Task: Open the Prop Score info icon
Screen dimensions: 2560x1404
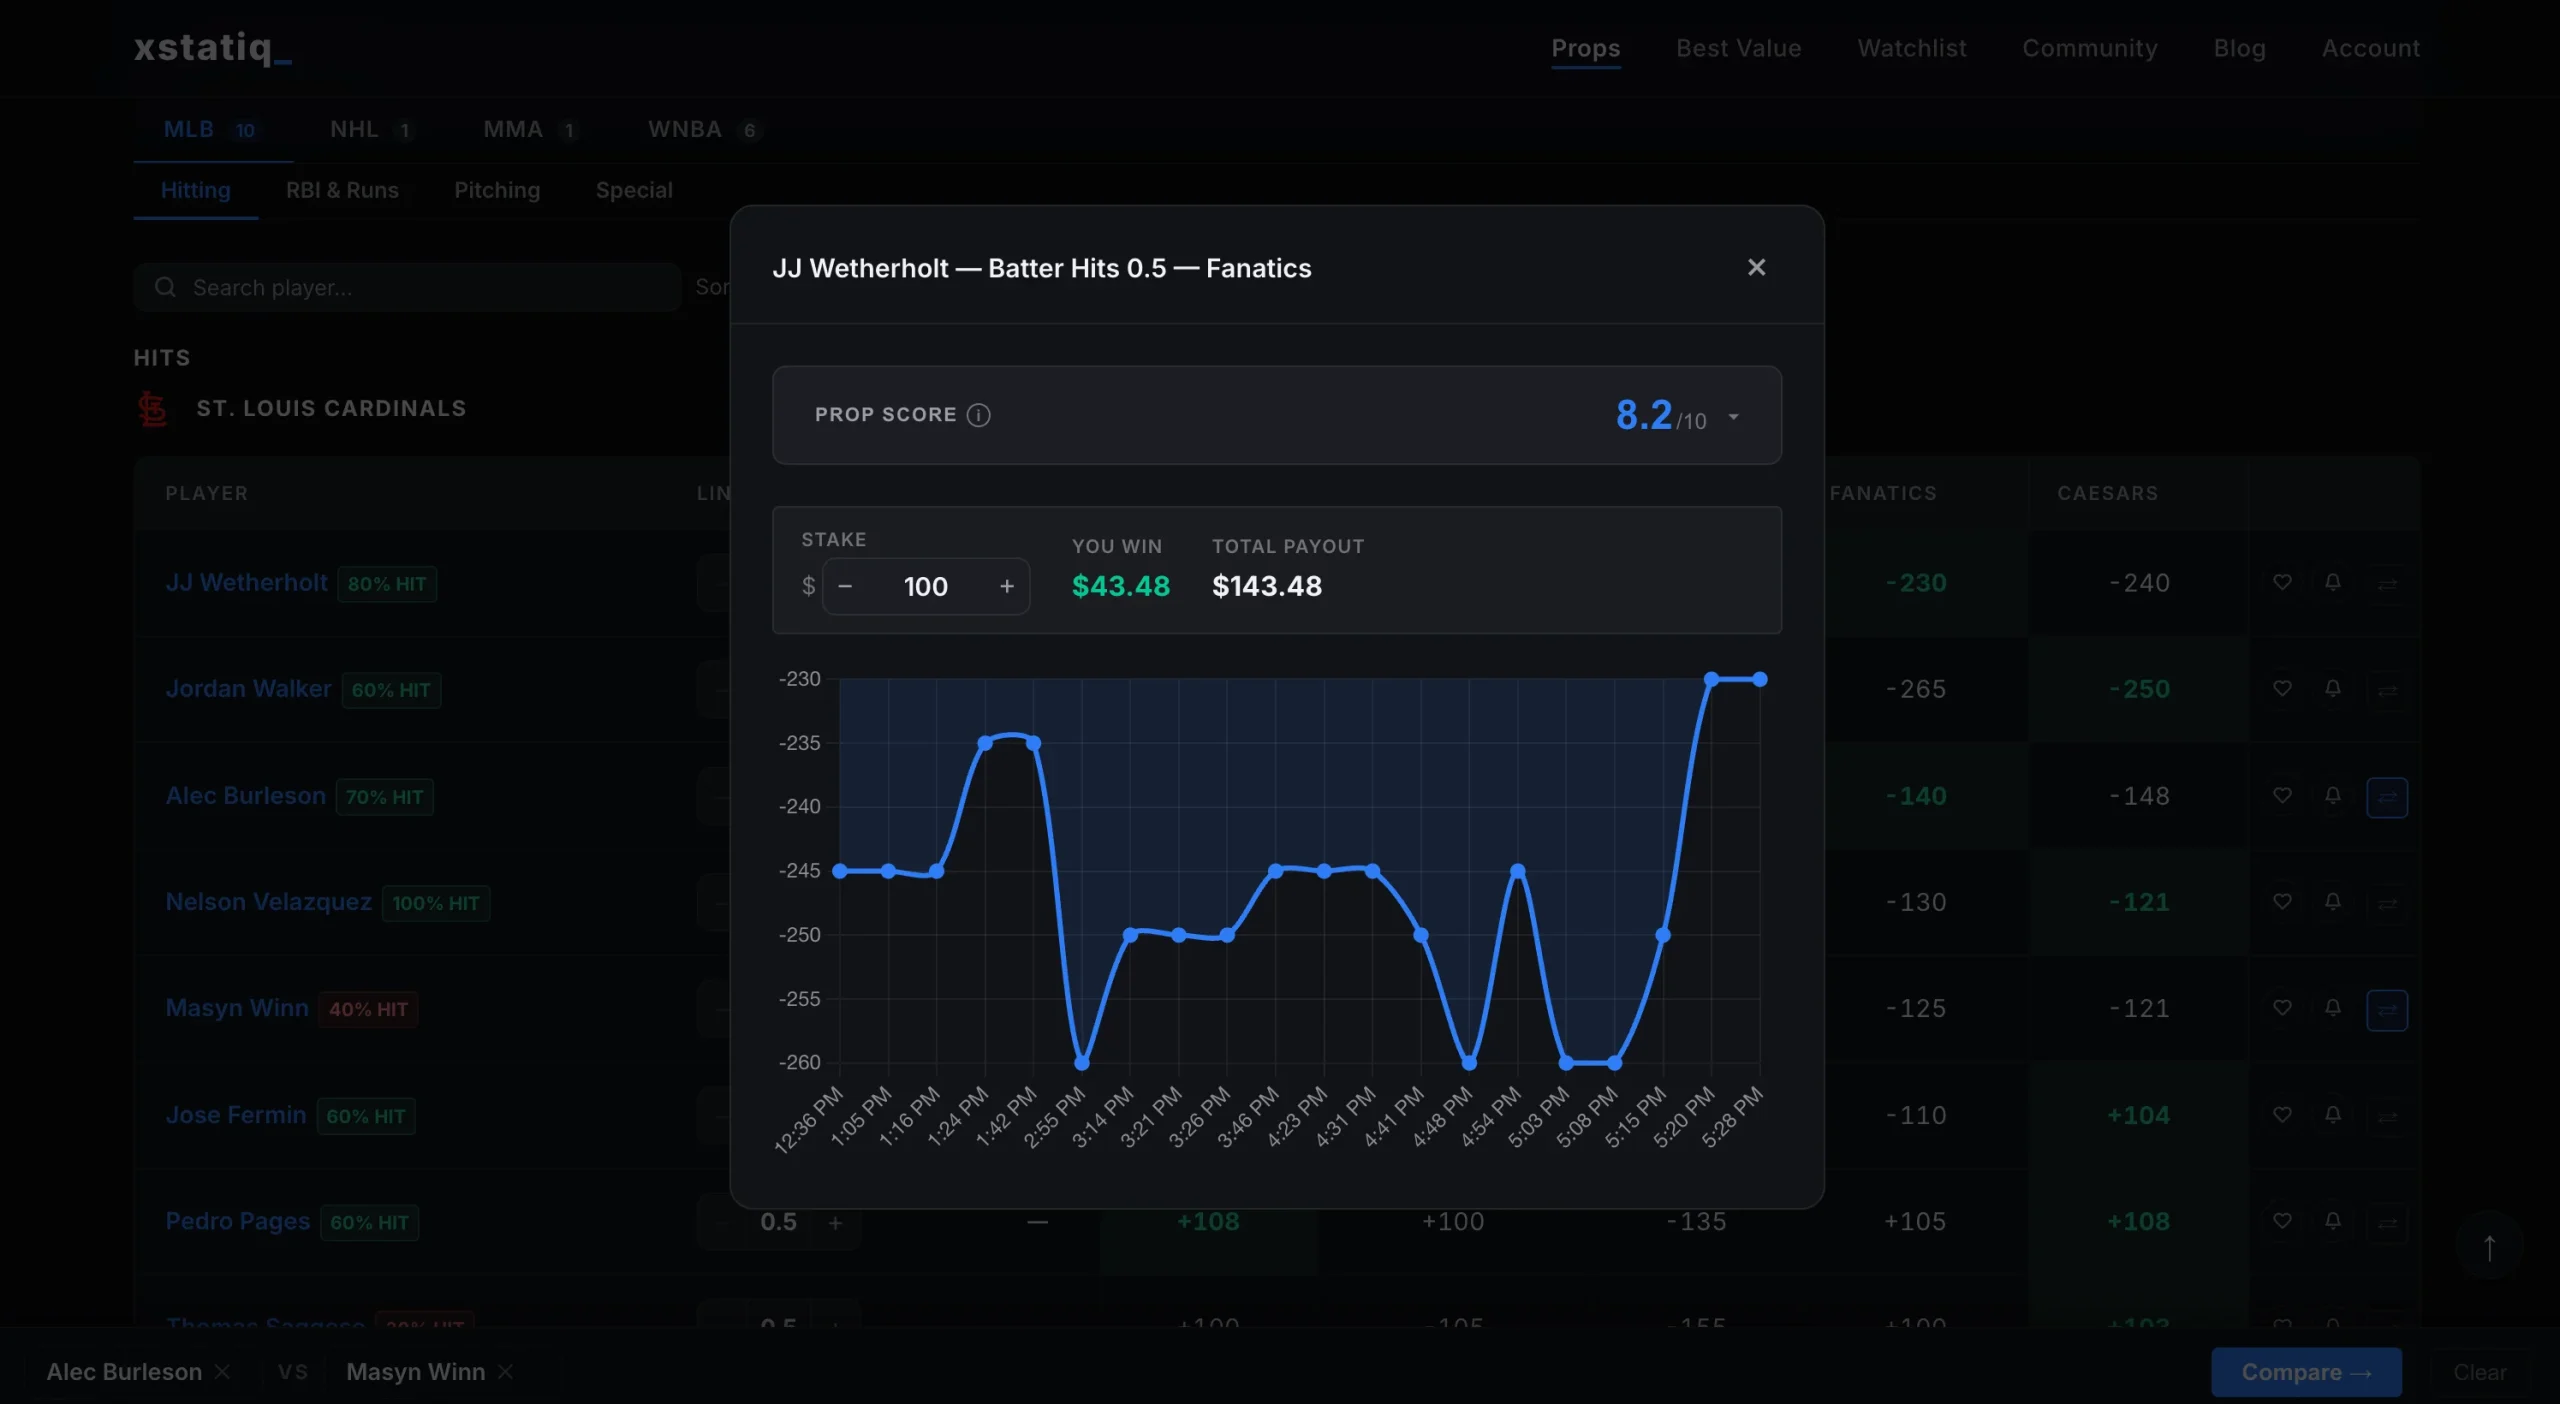Action: 978,415
